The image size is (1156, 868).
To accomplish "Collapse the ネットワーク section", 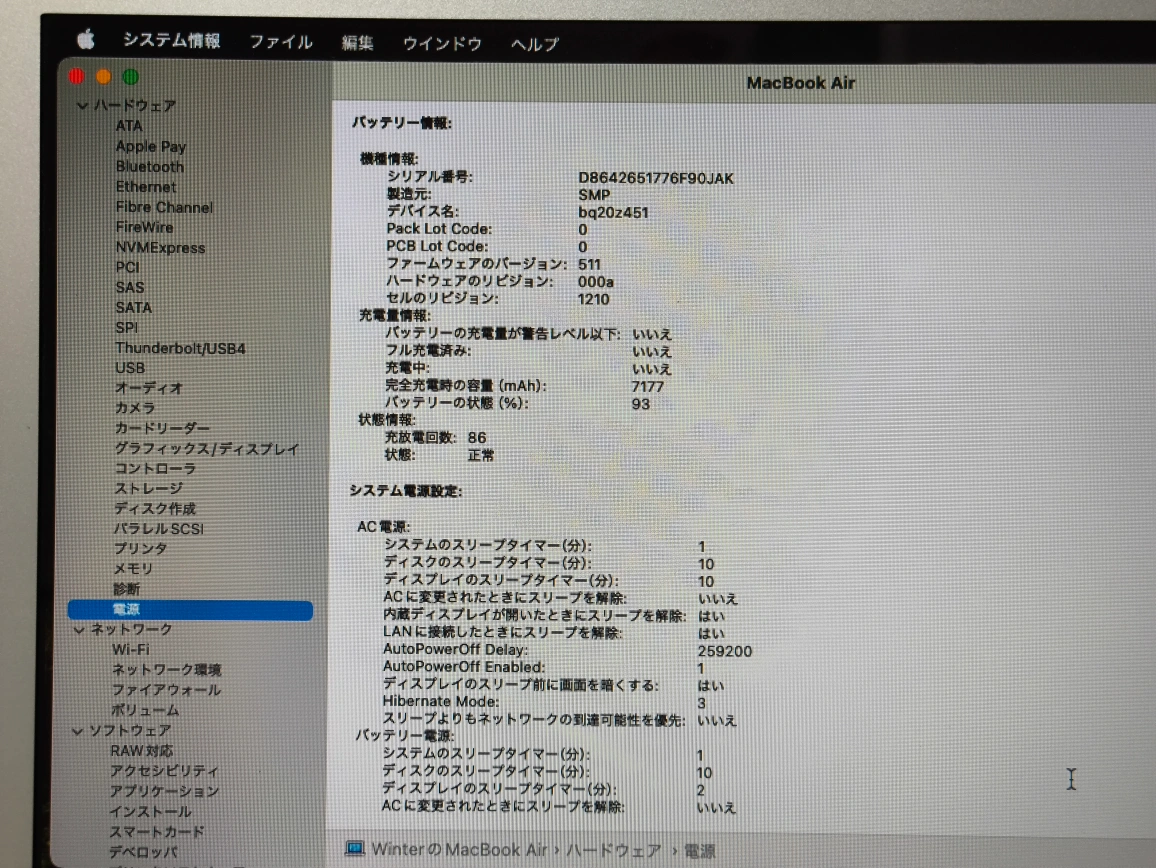I will click(80, 630).
